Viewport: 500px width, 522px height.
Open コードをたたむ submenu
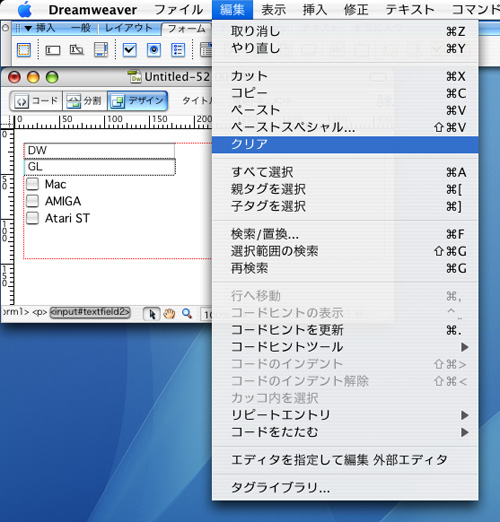click(x=345, y=432)
